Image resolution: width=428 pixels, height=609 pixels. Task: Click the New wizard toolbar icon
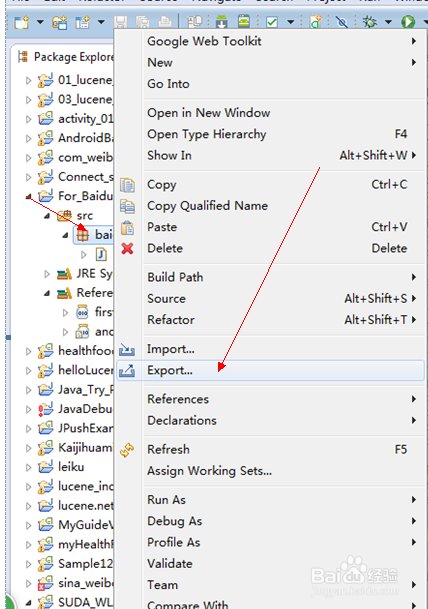coord(22,22)
